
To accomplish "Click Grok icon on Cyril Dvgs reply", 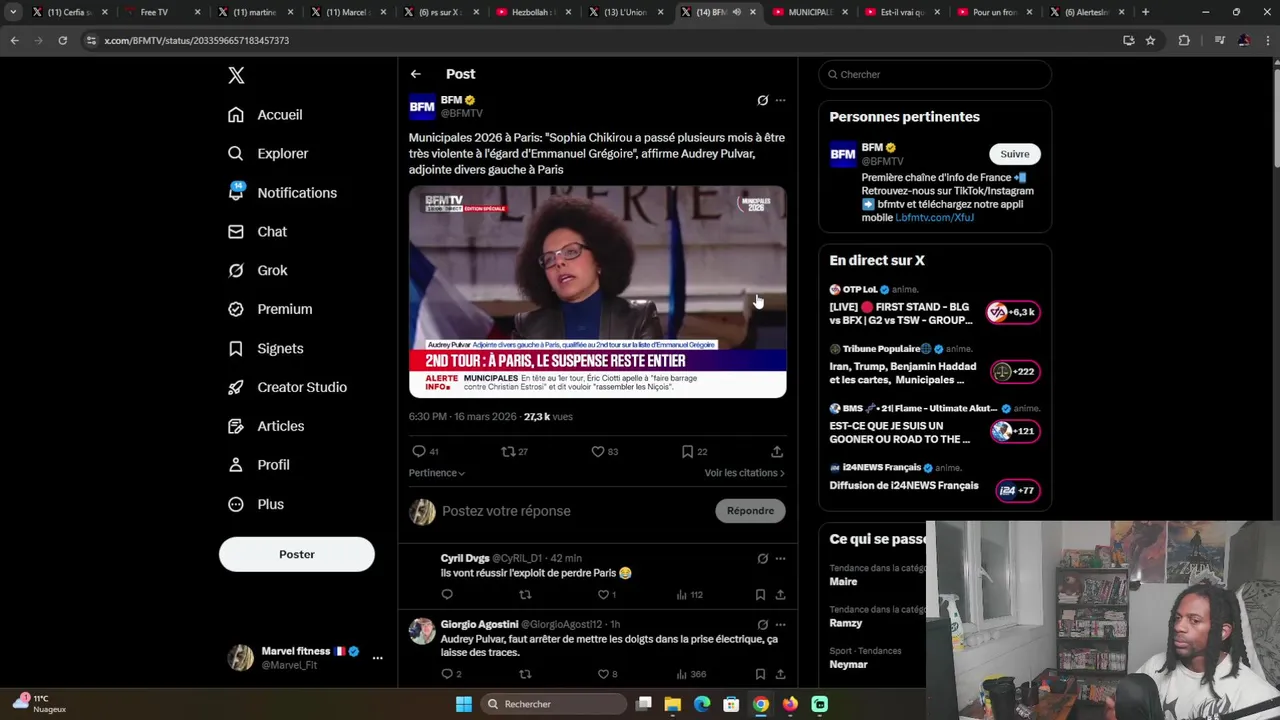I will click(x=763, y=559).
